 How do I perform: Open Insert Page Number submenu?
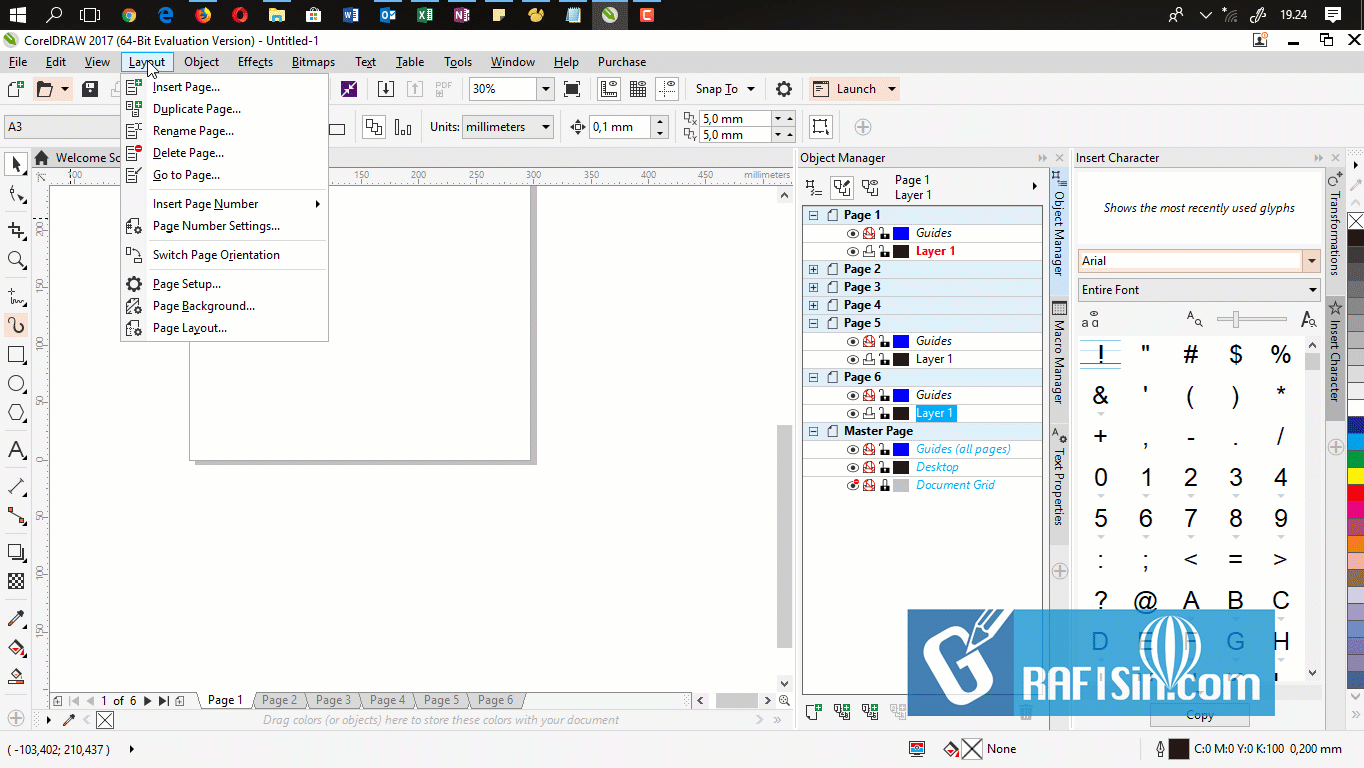tap(224, 204)
